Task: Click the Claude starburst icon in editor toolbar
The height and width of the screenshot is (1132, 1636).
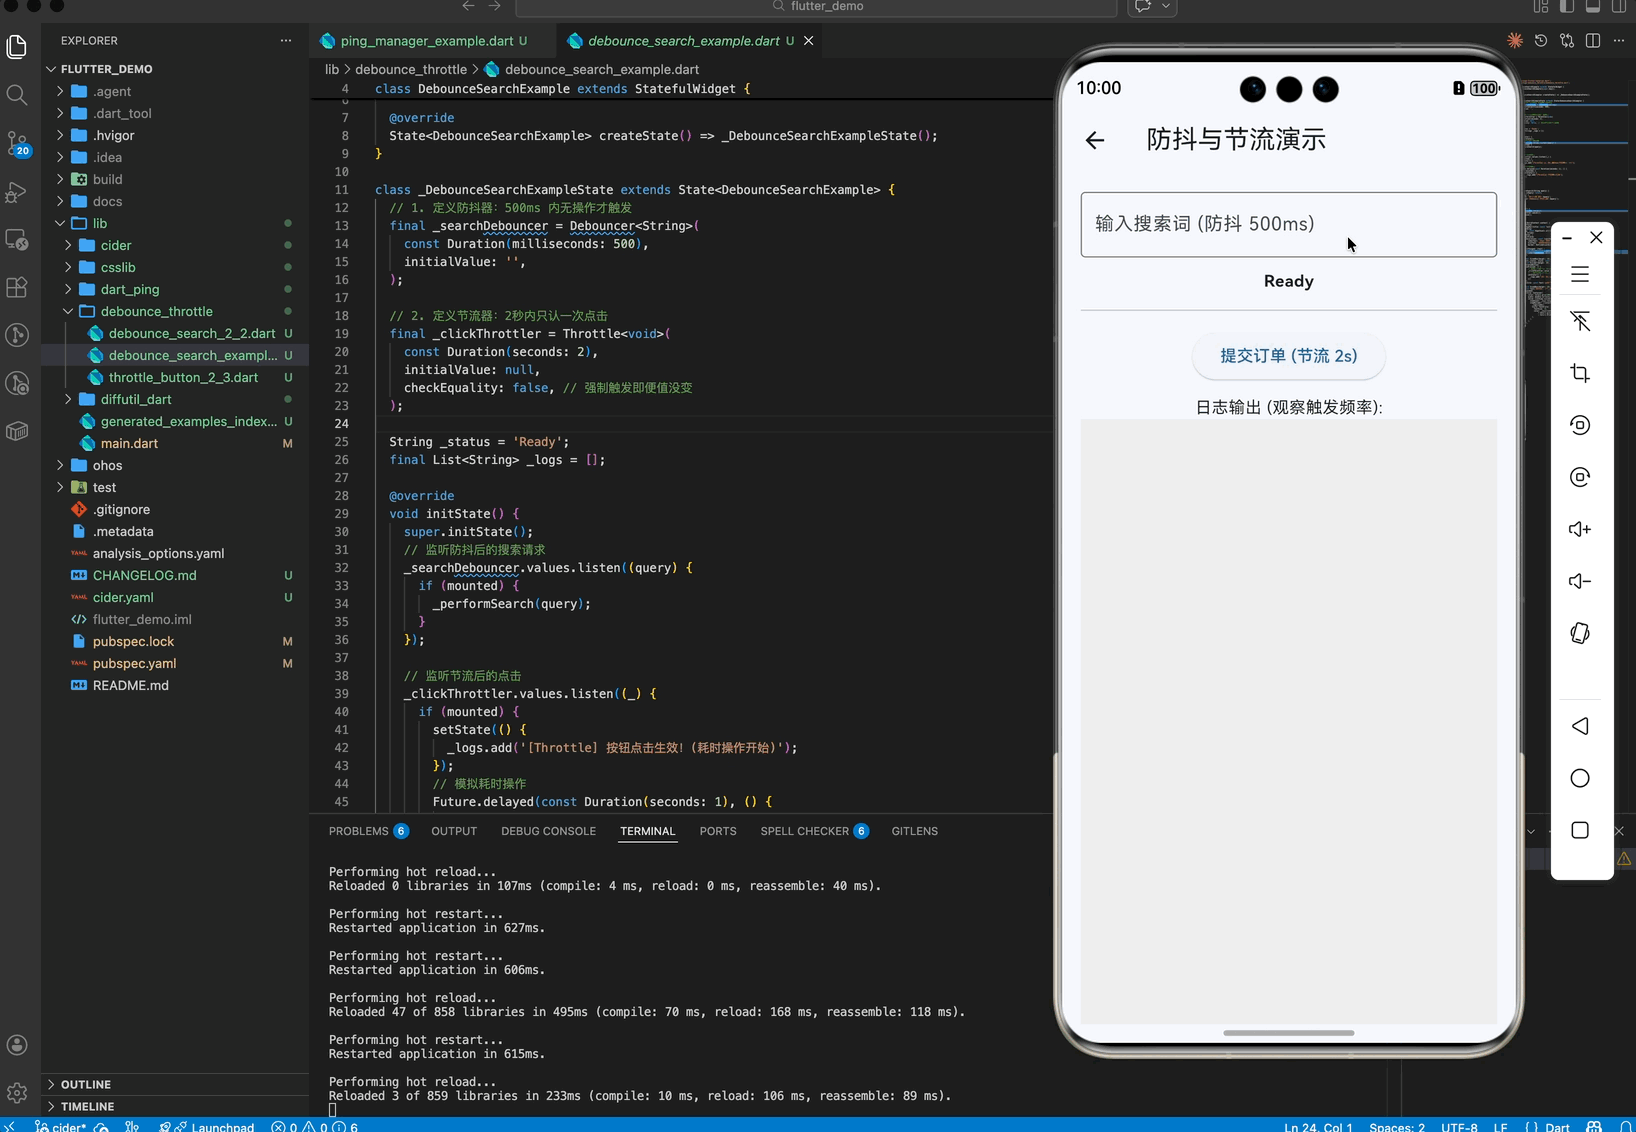Action: click(1515, 41)
